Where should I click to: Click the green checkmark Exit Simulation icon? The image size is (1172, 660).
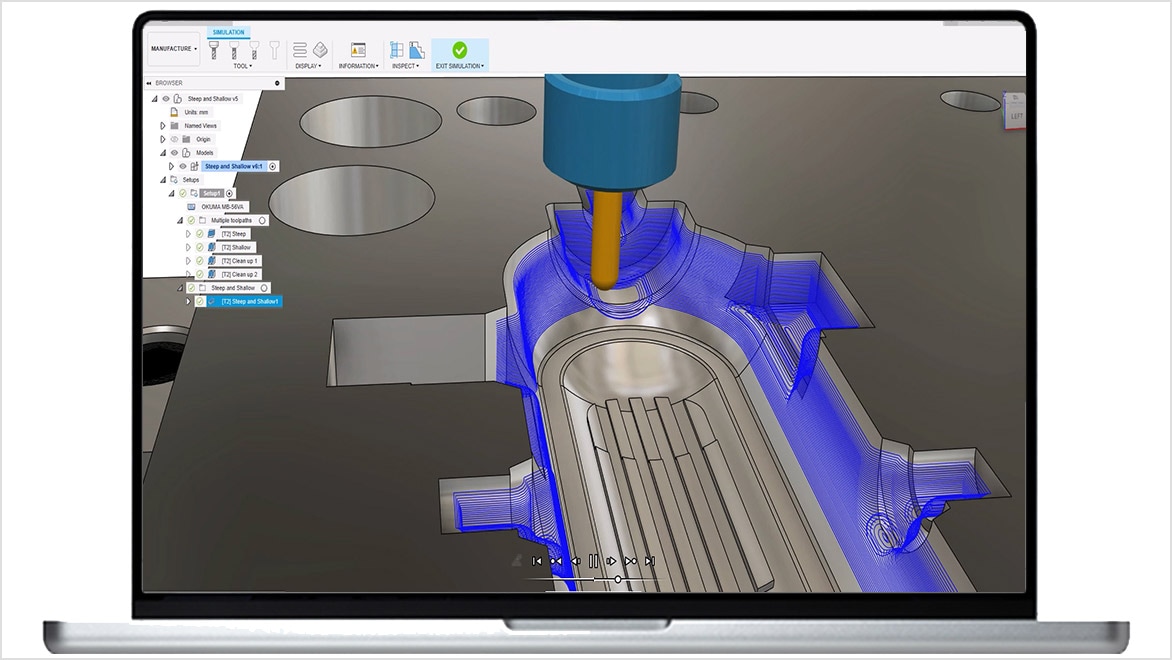(459, 49)
